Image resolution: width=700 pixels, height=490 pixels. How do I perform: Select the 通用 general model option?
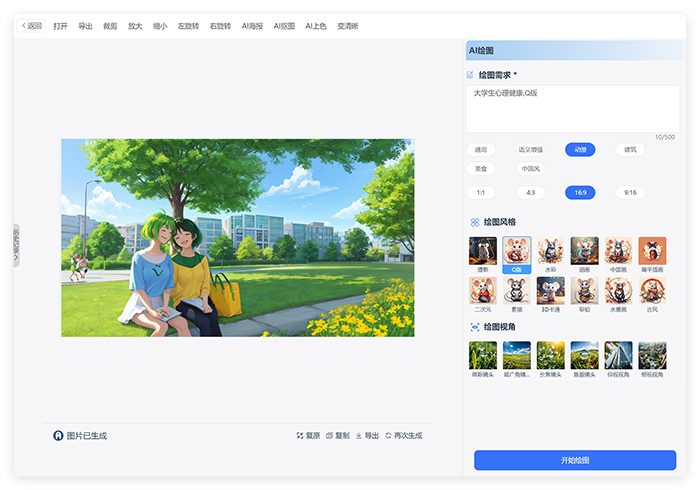click(x=480, y=150)
